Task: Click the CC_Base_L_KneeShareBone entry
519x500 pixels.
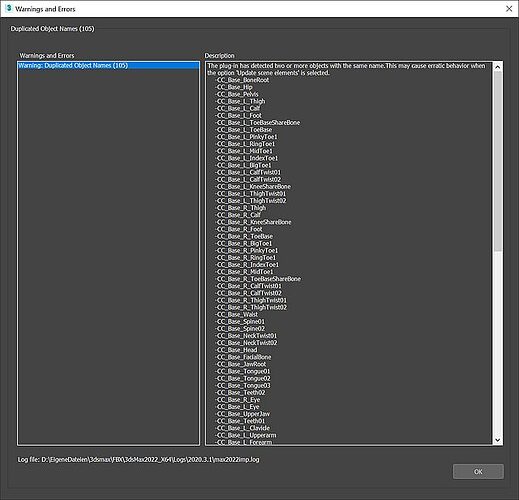Action: coord(253,186)
